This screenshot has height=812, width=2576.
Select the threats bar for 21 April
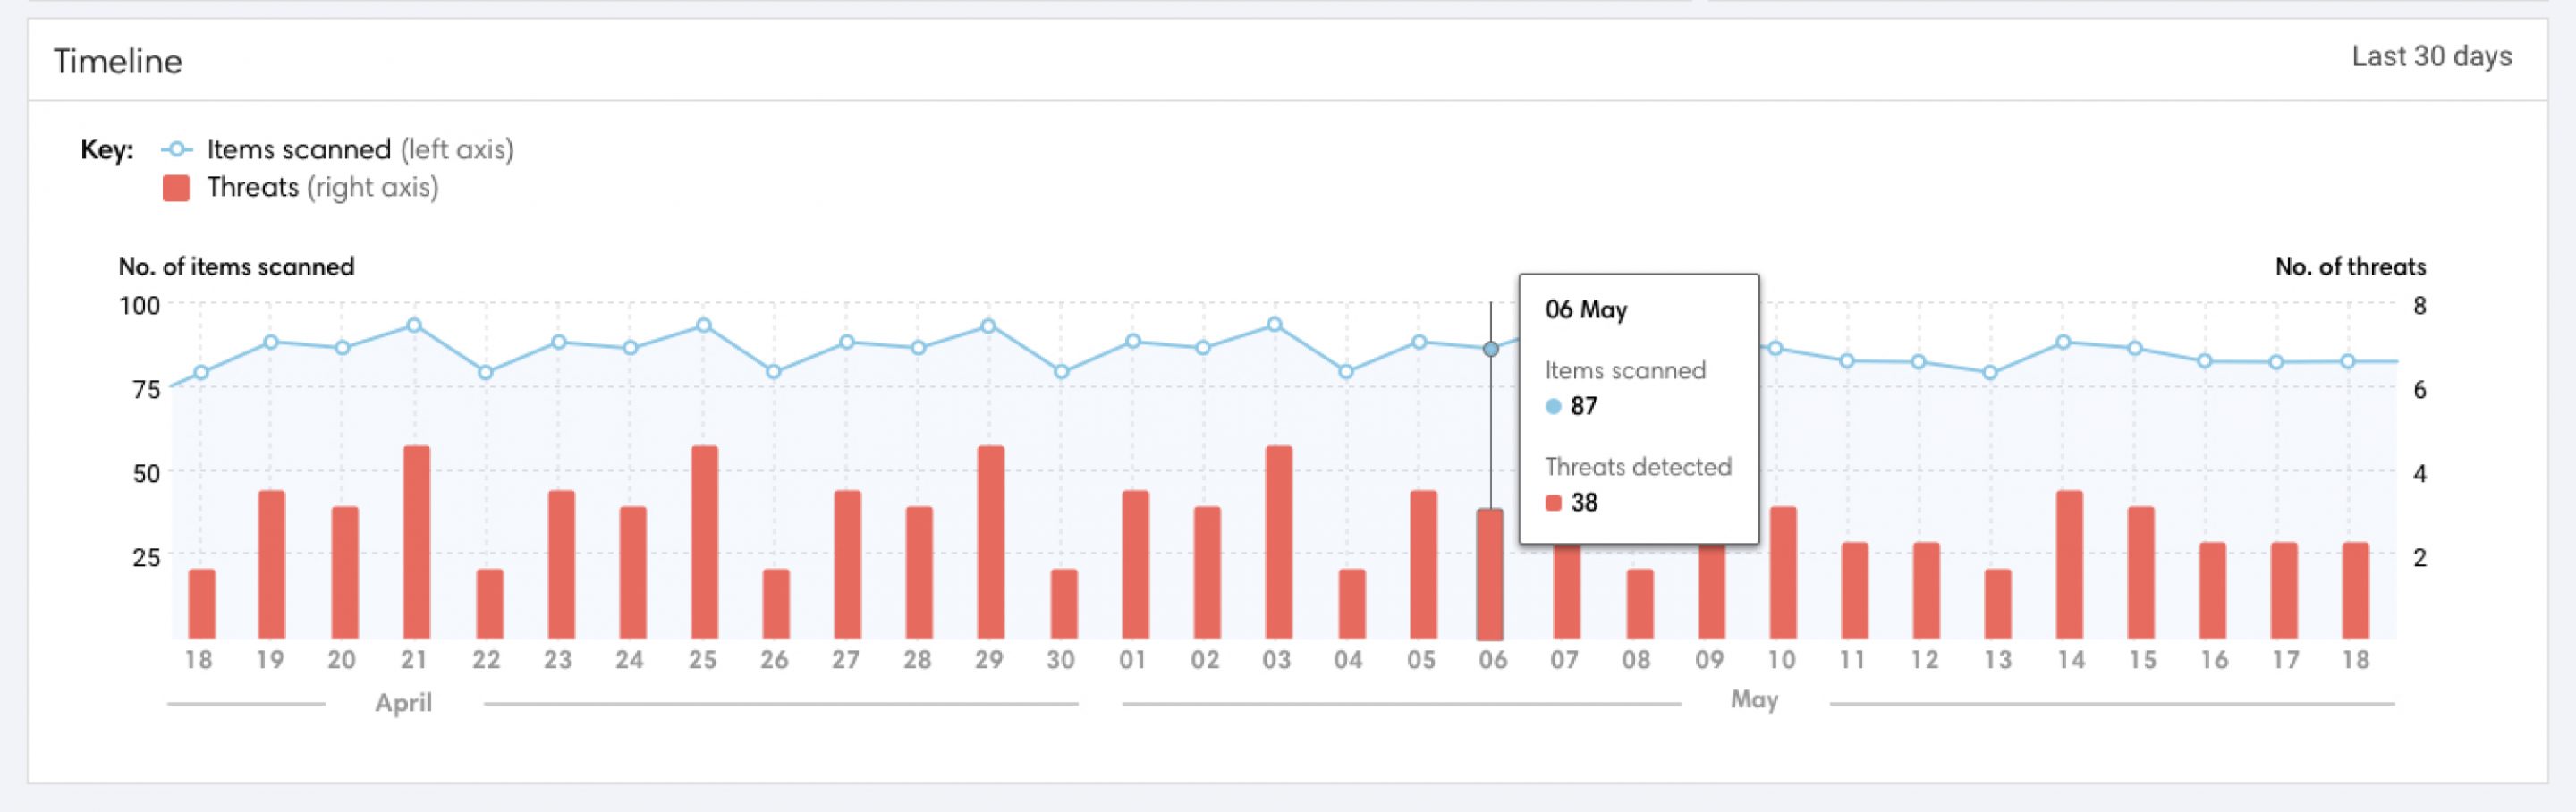[x=416, y=543]
